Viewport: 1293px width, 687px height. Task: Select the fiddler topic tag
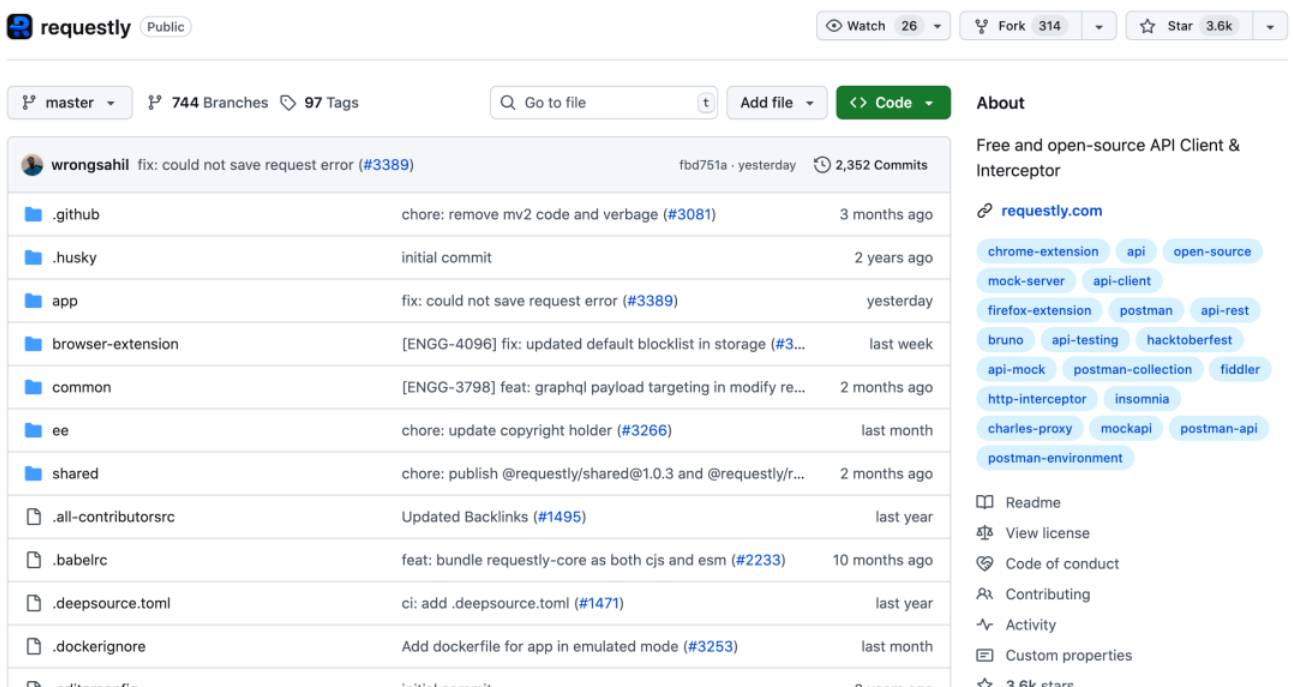1239,369
